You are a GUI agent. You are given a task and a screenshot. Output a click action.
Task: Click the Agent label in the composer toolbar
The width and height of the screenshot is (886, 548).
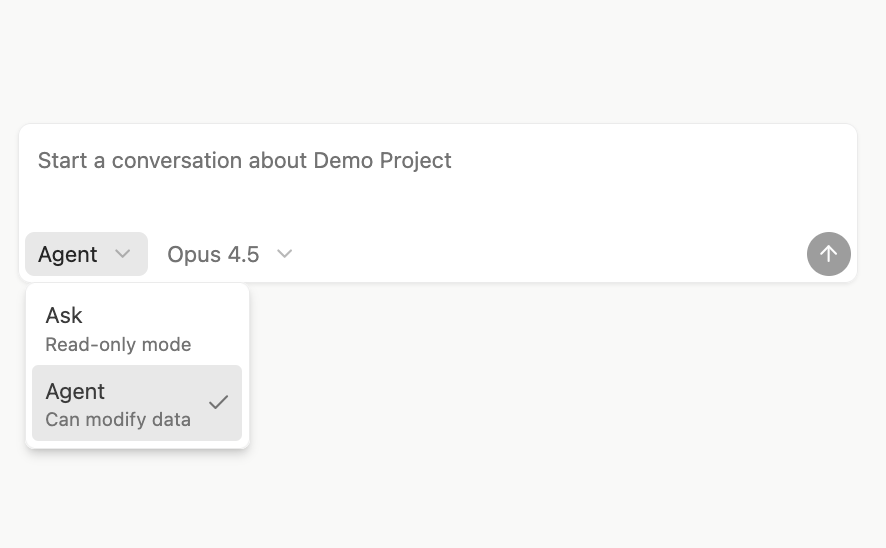tap(68, 254)
